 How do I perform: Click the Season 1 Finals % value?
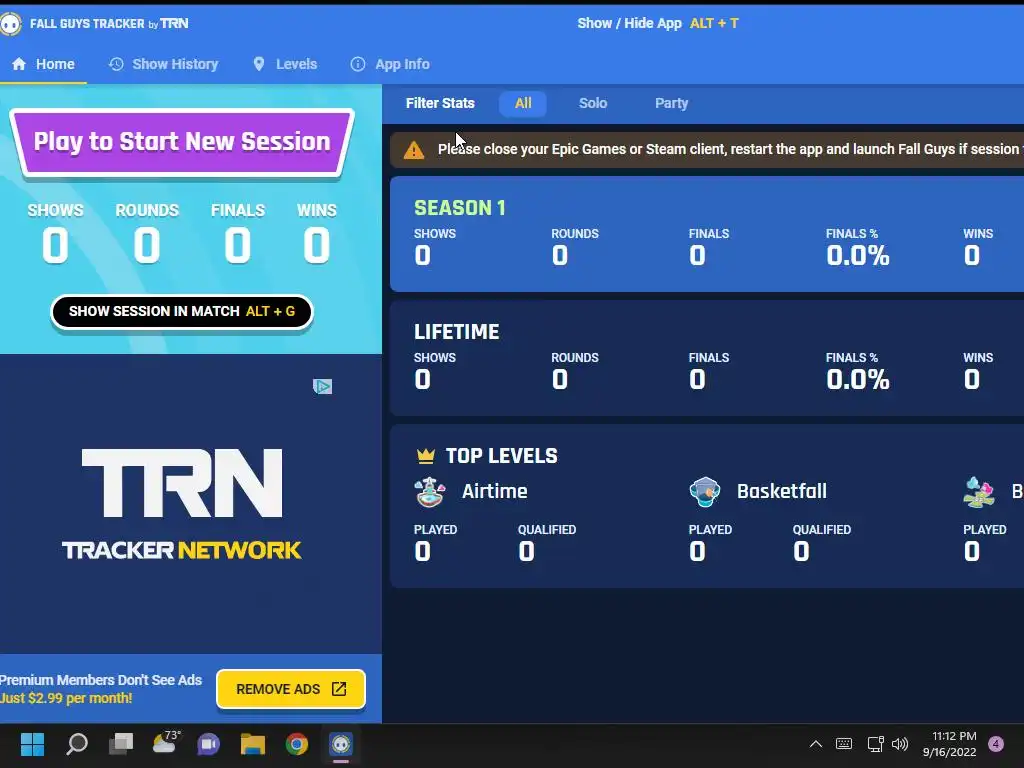pos(857,255)
